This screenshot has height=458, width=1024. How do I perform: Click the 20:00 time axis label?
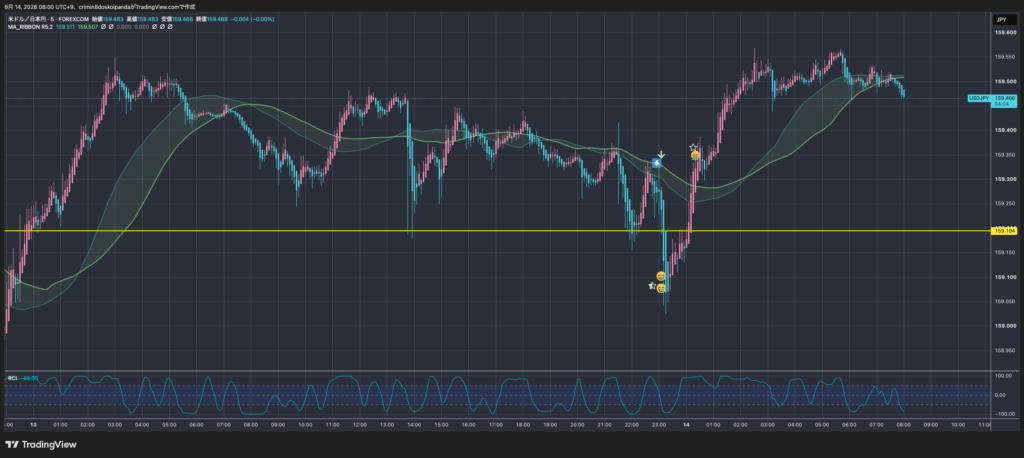[577, 425]
